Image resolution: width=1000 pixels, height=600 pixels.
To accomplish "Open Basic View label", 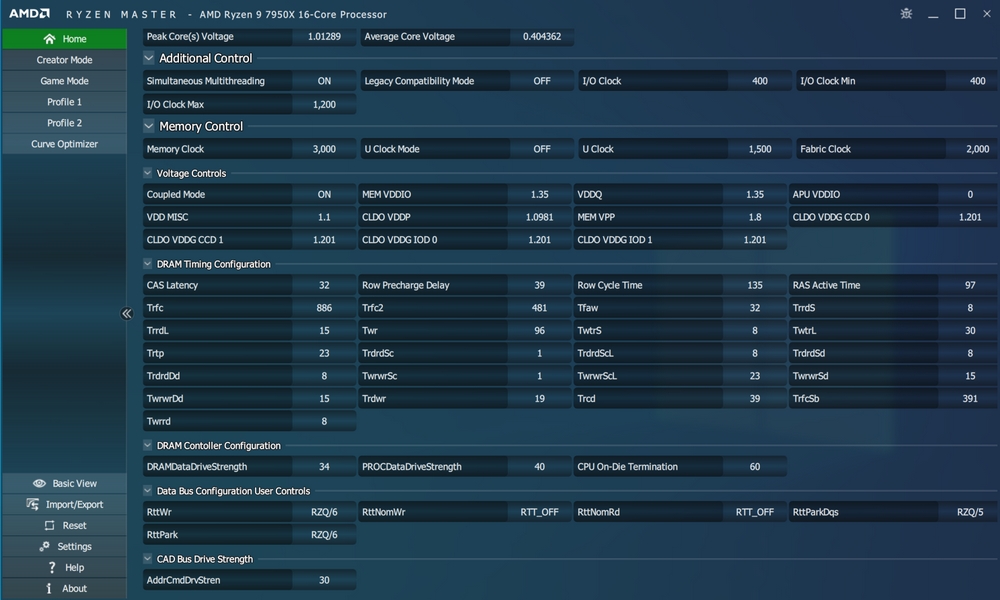I will point(75,483).
